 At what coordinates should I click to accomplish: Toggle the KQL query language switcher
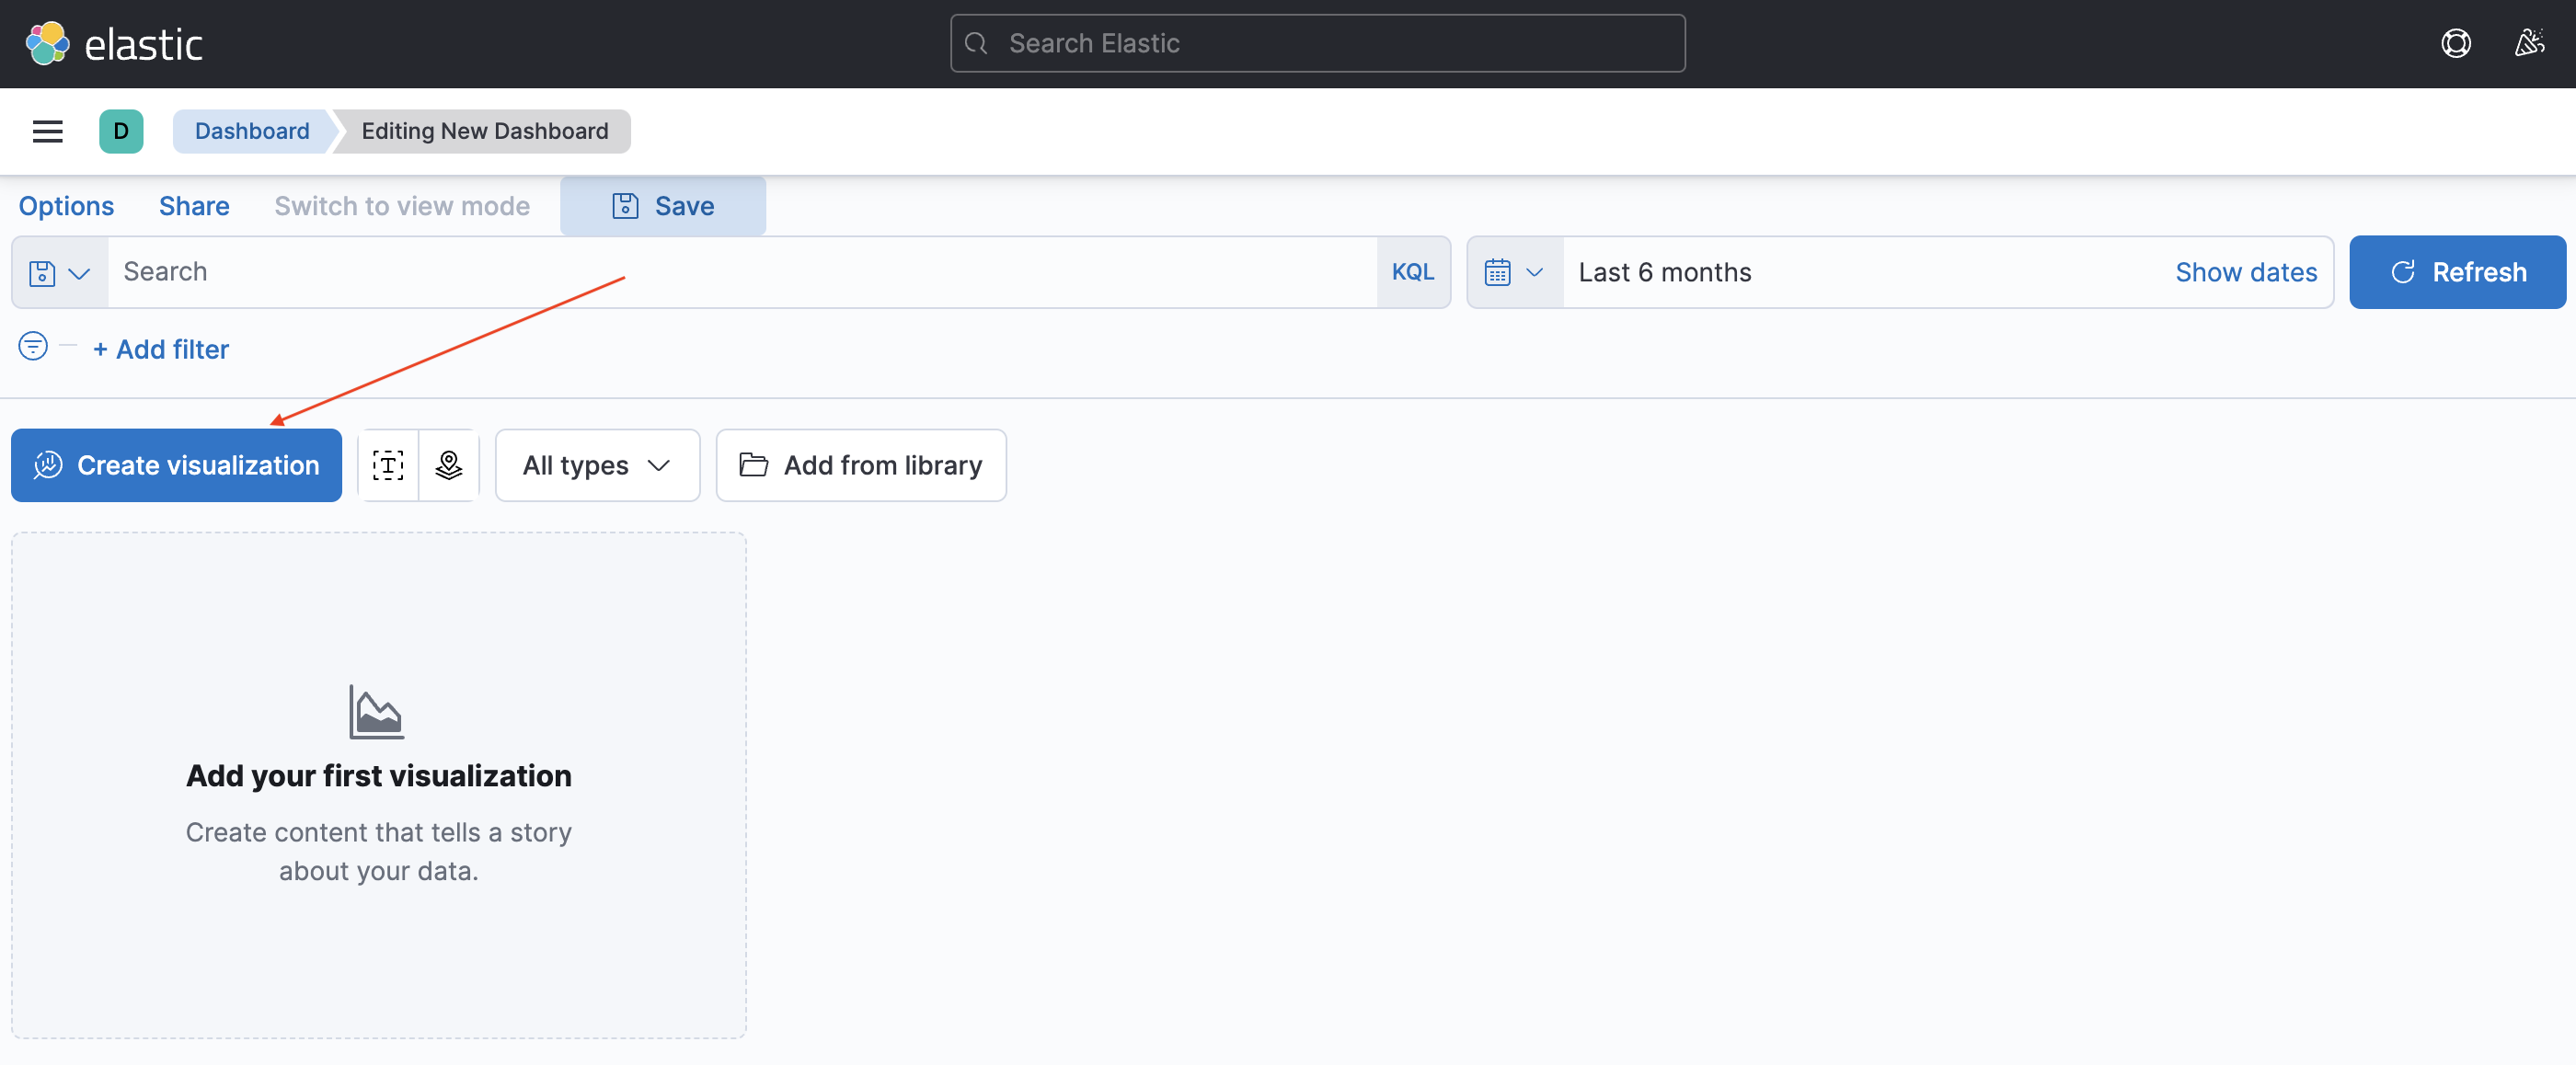(x=1412, y=272)
